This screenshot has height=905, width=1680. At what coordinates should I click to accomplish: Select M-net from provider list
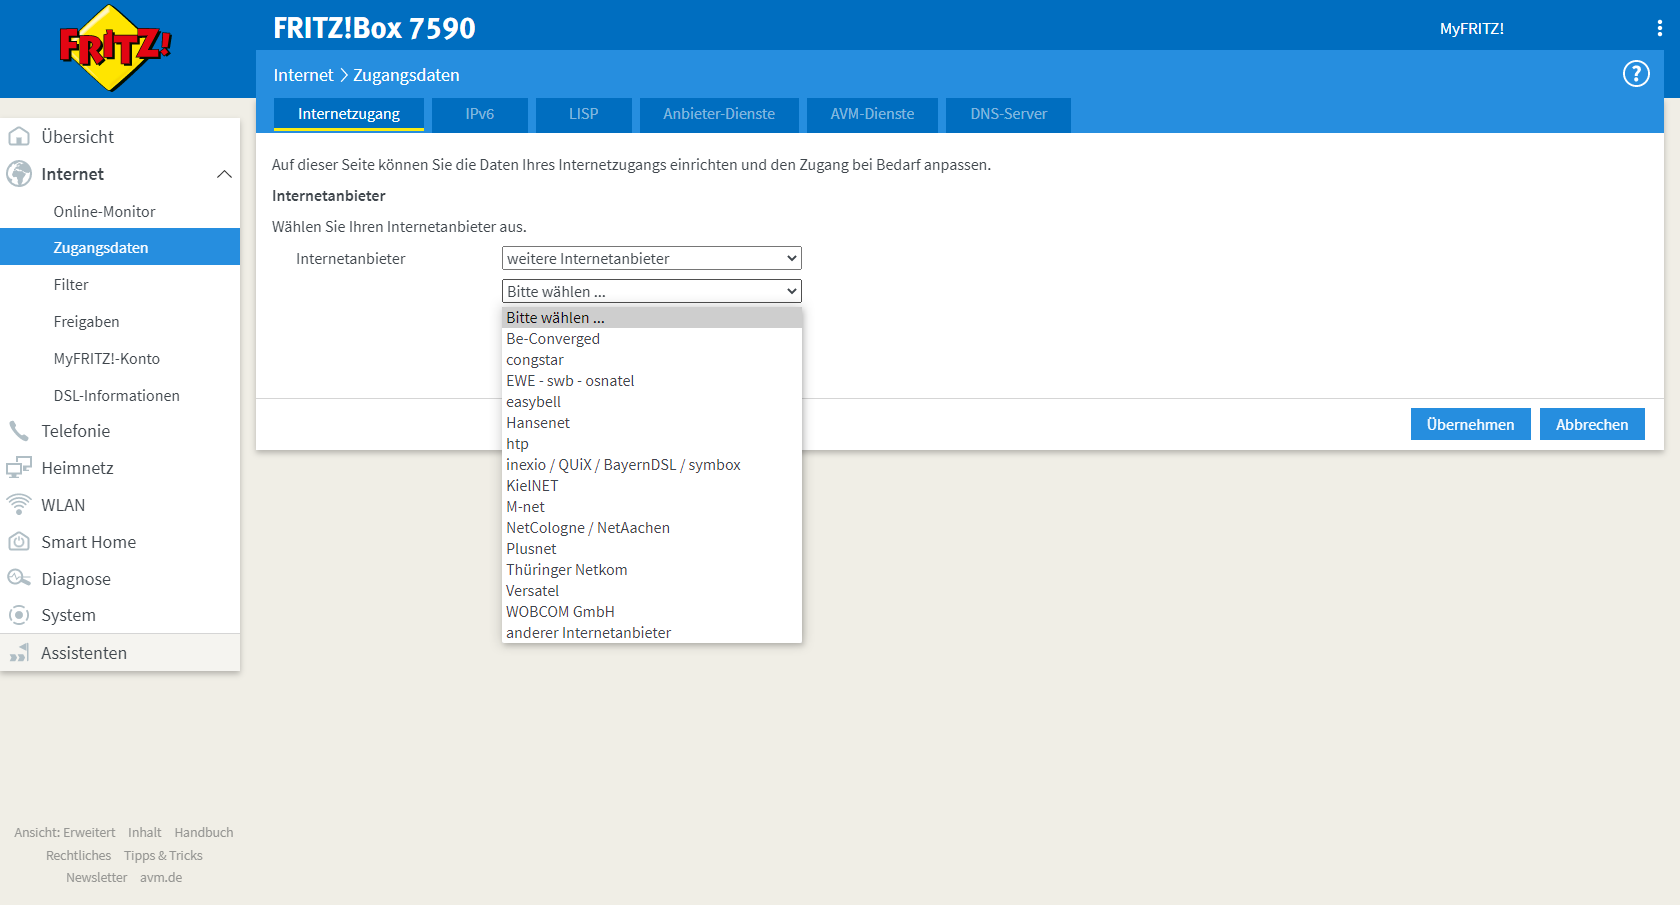(652, 507)
